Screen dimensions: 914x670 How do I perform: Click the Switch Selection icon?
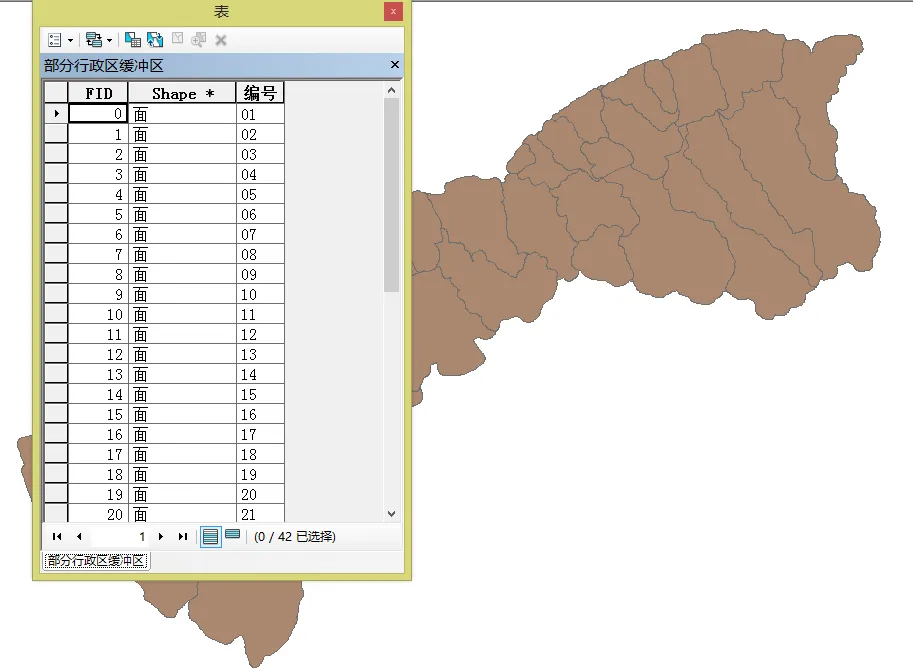point(155,40)
